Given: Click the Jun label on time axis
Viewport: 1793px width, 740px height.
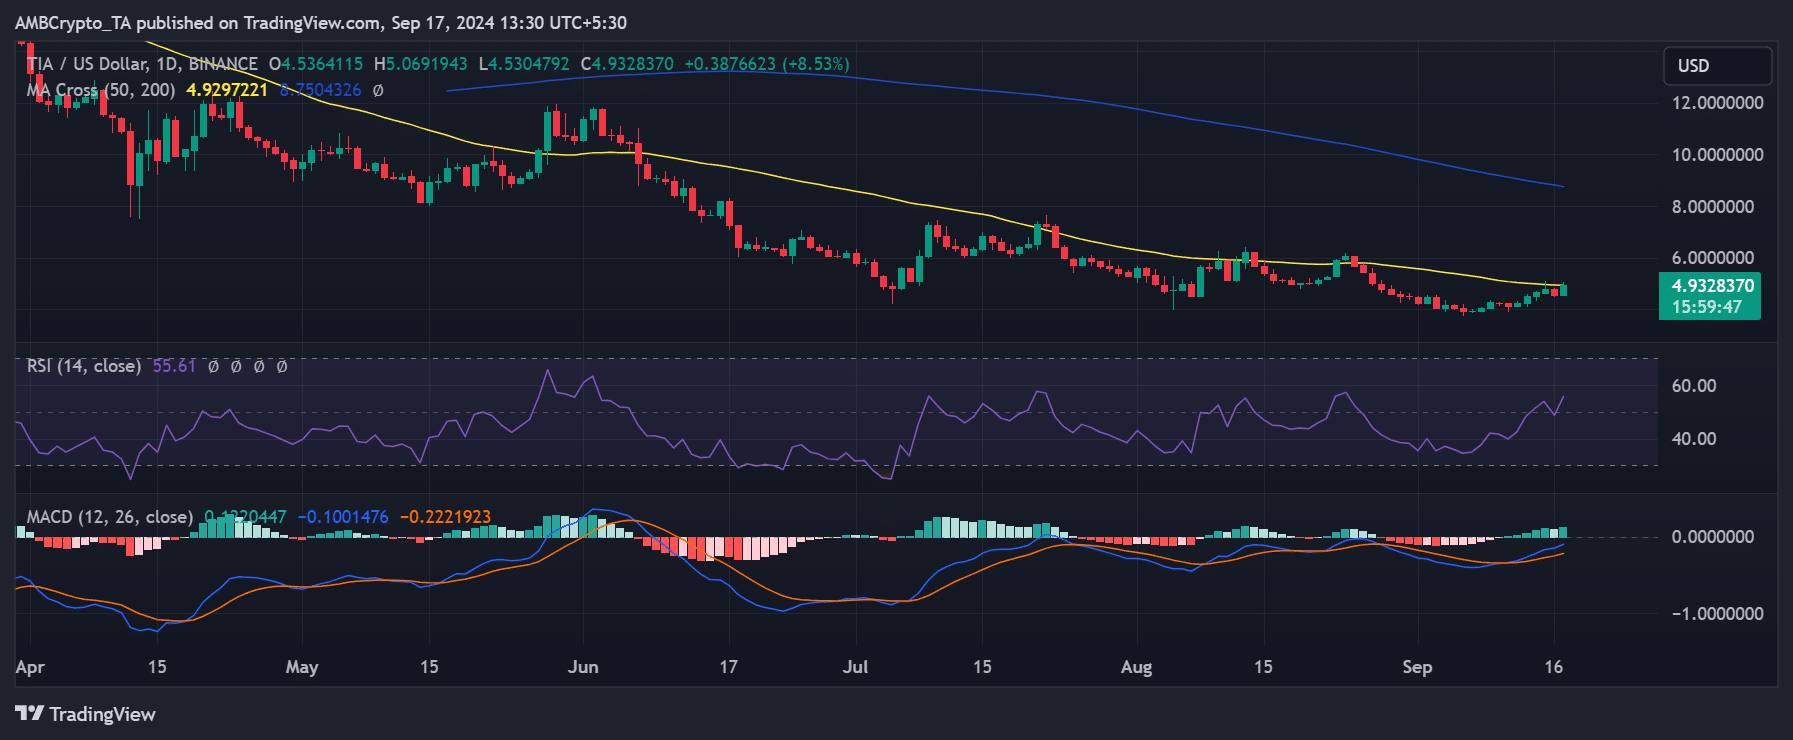Looking at the screenshot, I should (x=583, y=667).
